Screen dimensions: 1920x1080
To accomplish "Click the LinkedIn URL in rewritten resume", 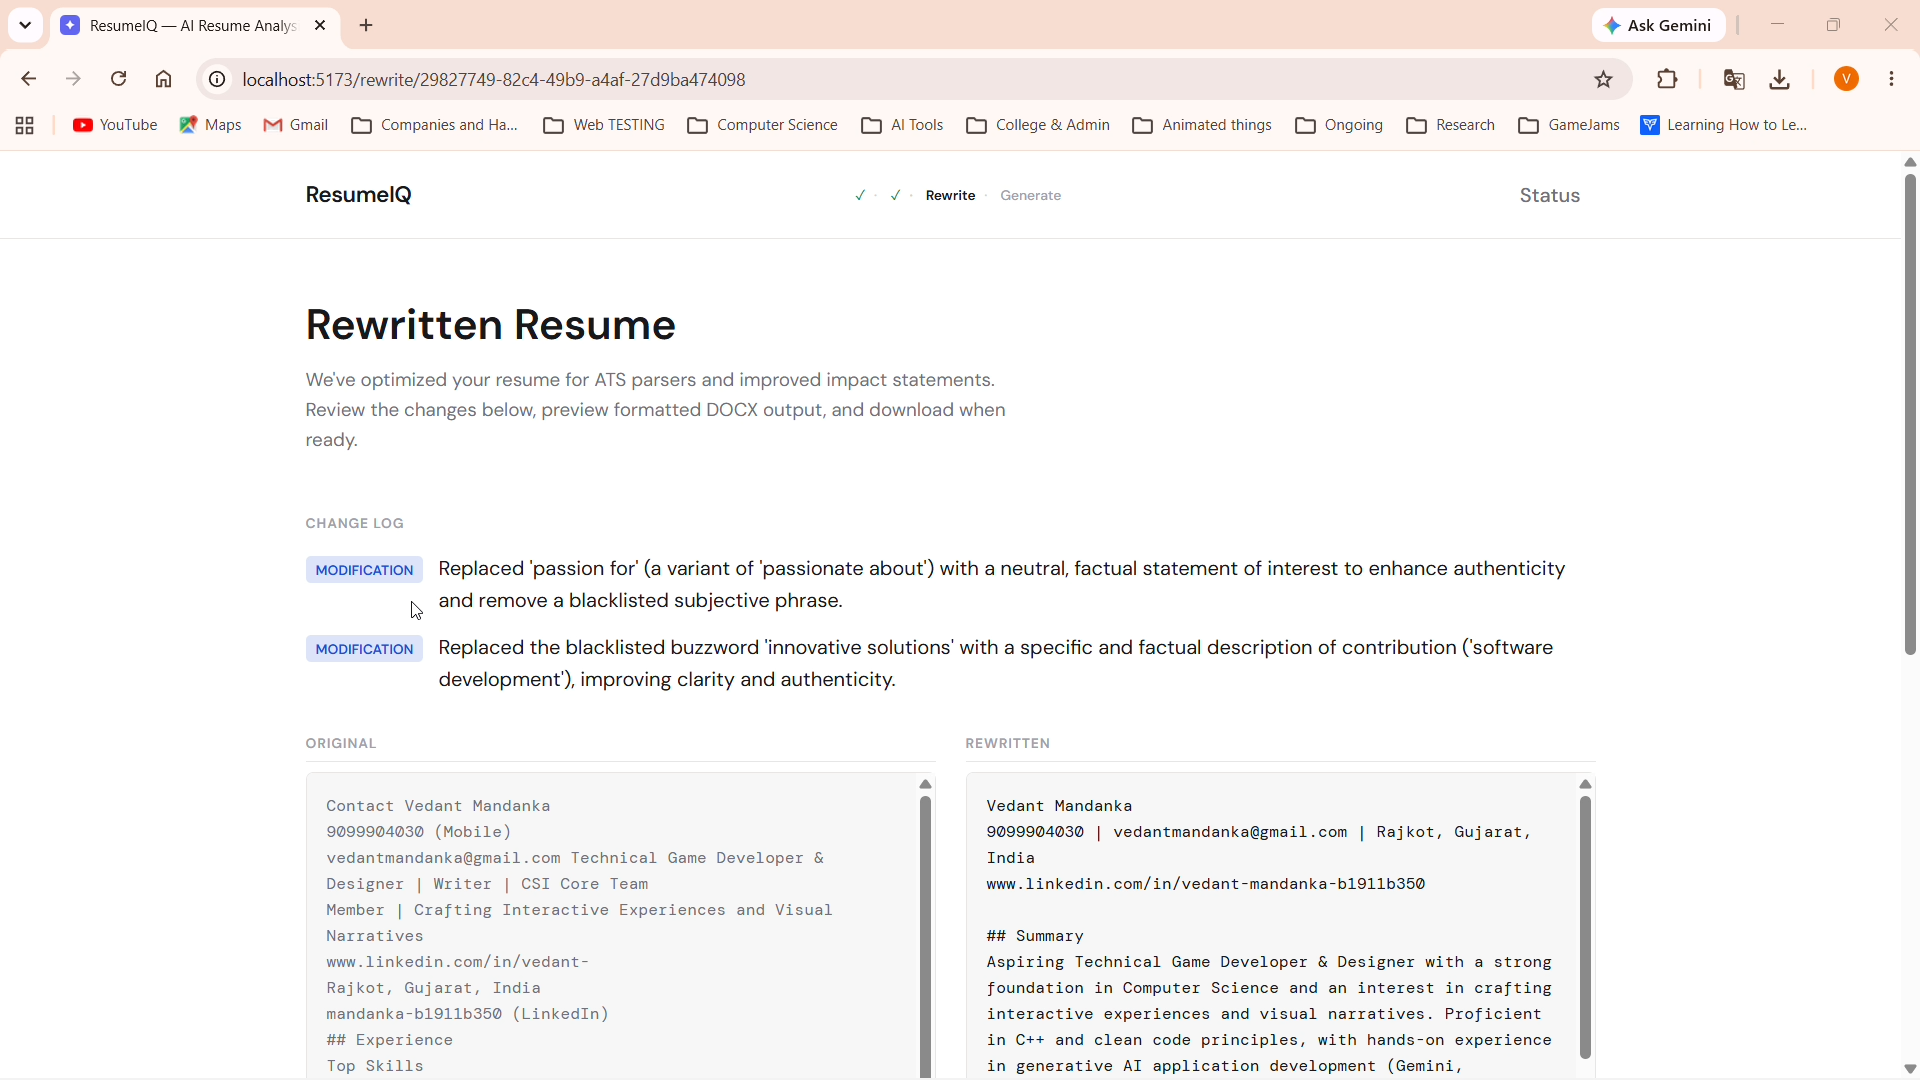I will click(1206, 885).
